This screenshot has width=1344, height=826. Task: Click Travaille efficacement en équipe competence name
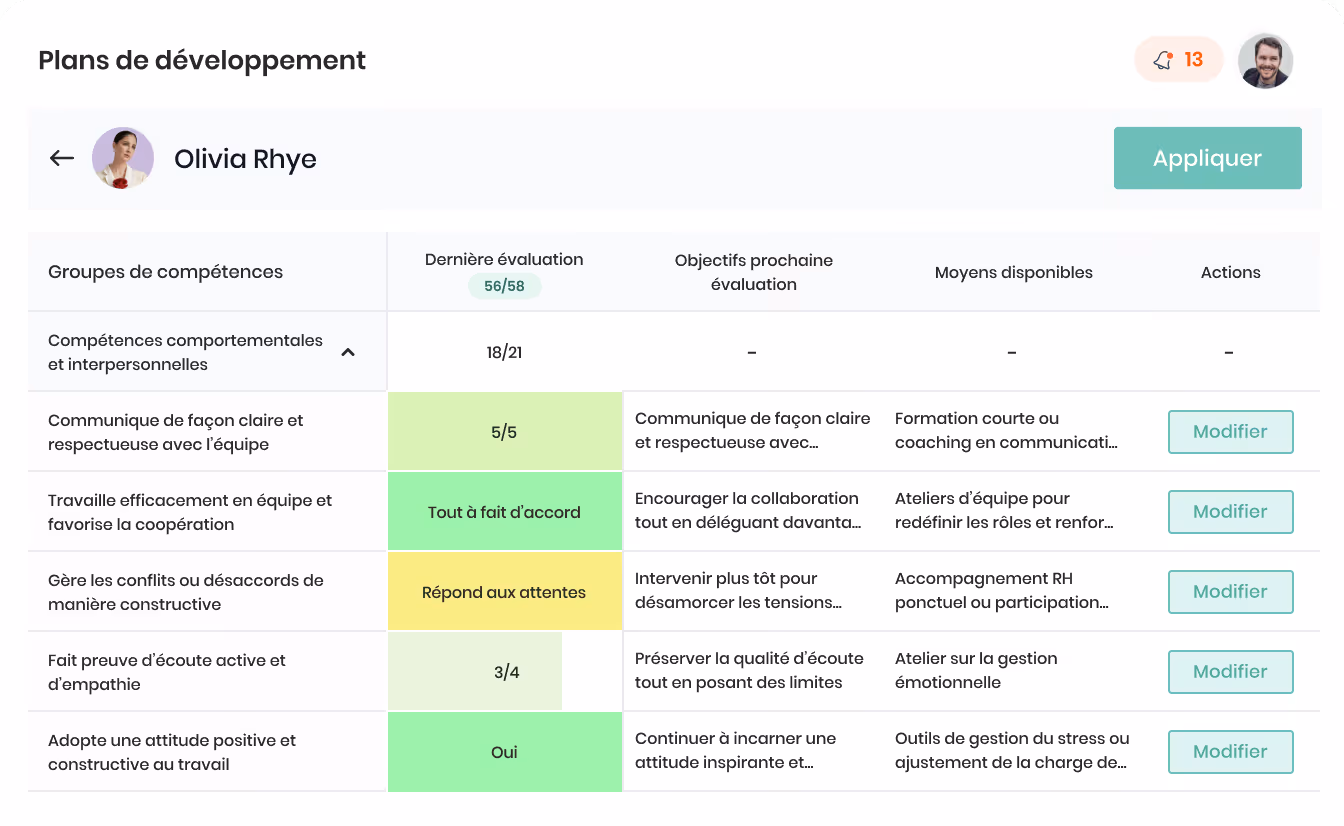click(x=190, y=512)
